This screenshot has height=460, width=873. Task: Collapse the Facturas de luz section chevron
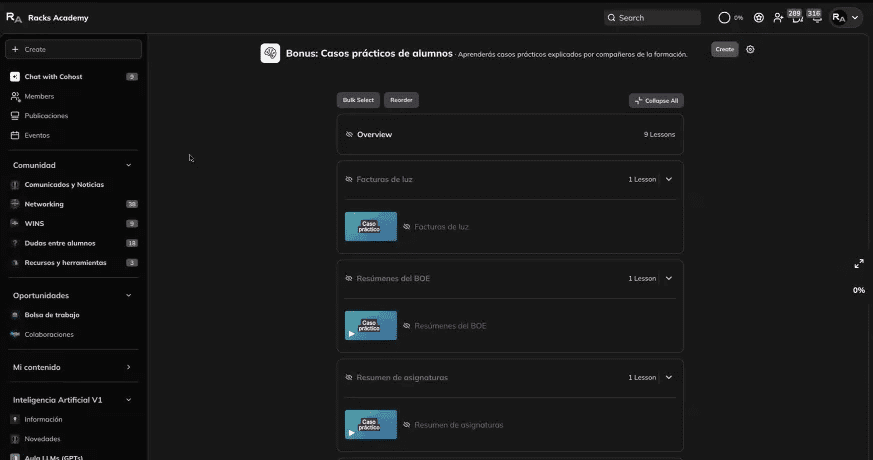click(669, 180)
